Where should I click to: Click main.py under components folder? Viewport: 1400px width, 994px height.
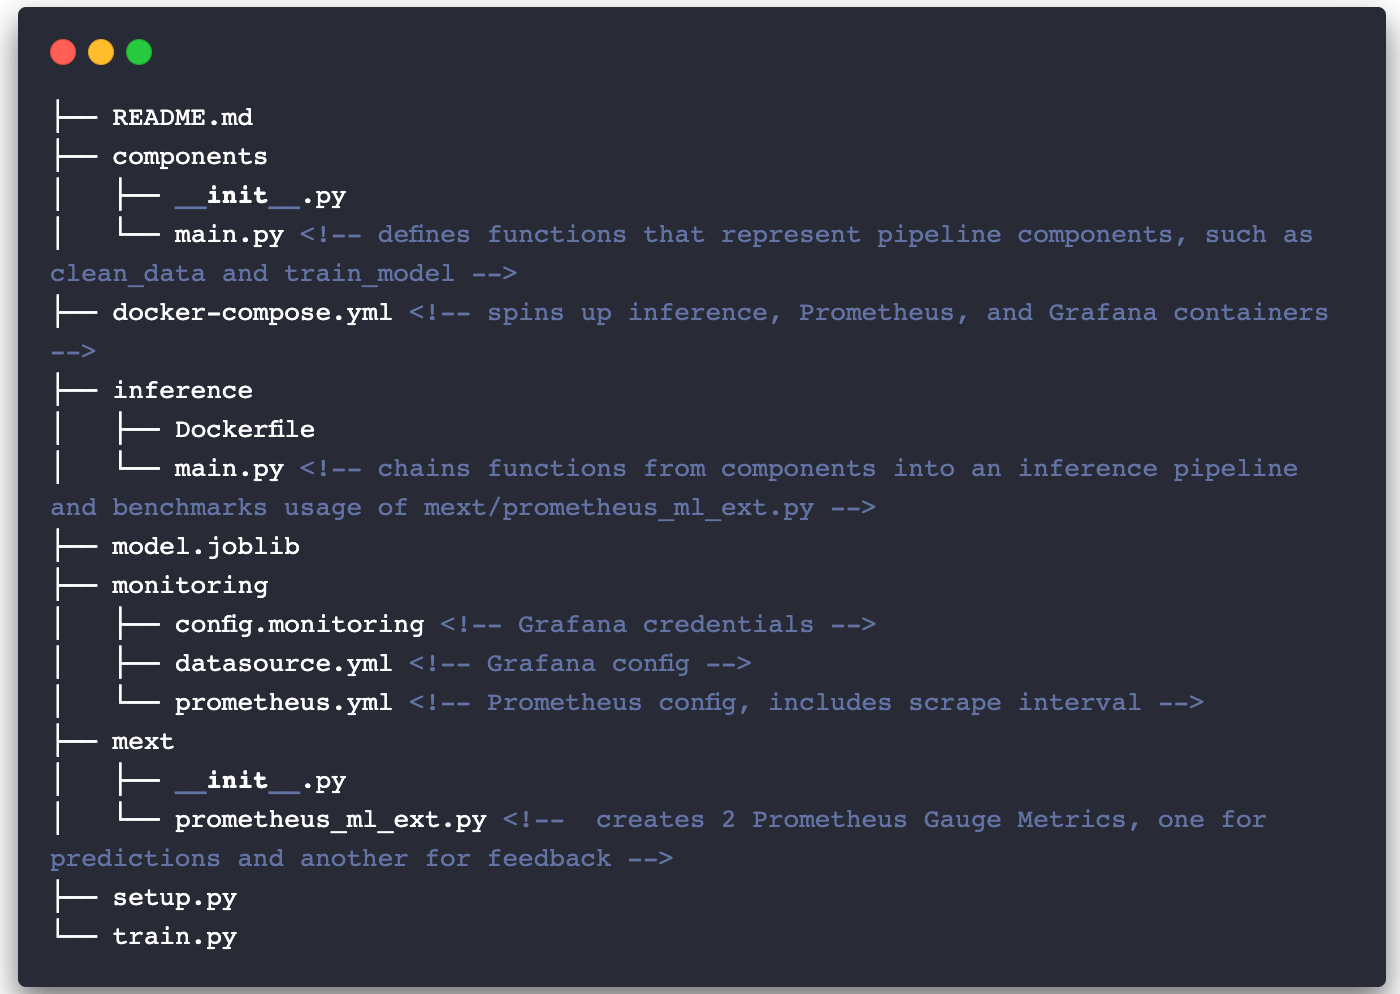(229, 235)
